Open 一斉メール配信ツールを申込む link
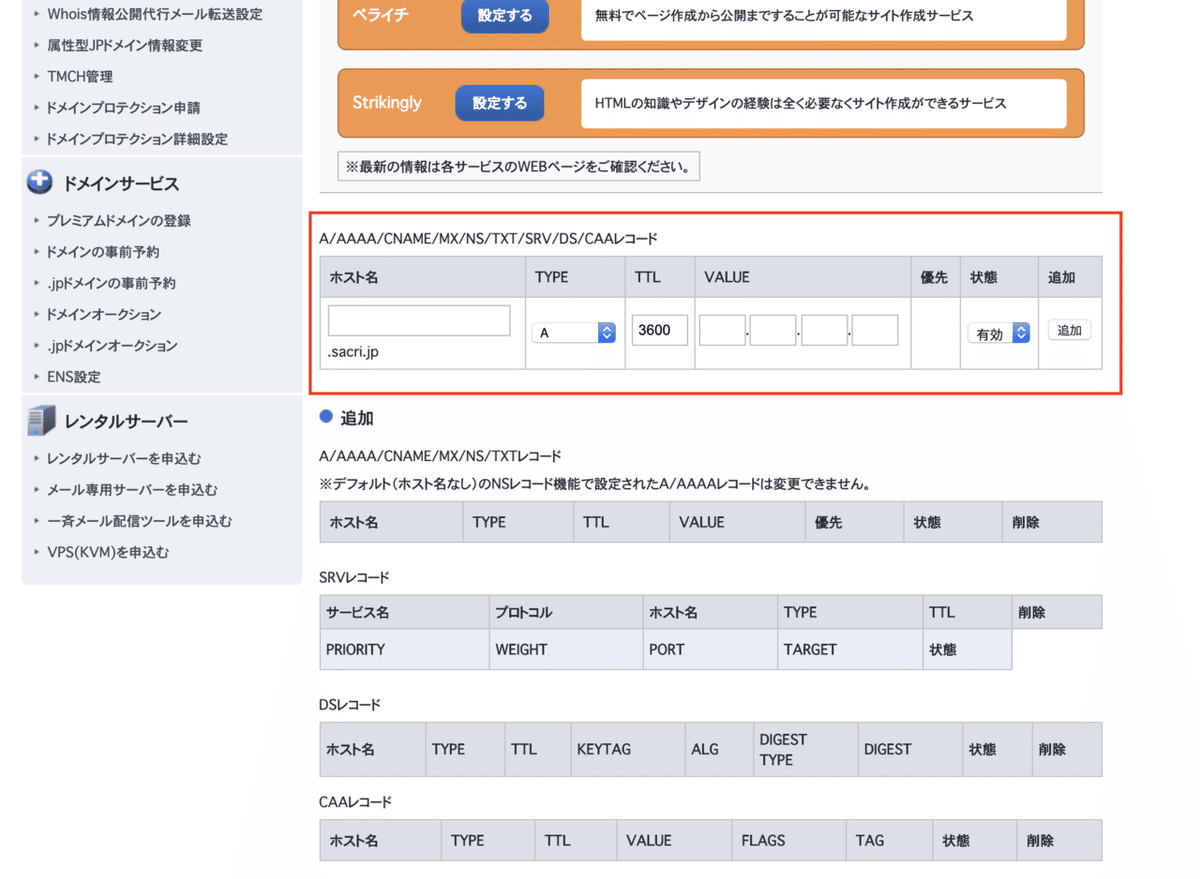This screenshot has height=879, width=1200. (x=139, y=521)
